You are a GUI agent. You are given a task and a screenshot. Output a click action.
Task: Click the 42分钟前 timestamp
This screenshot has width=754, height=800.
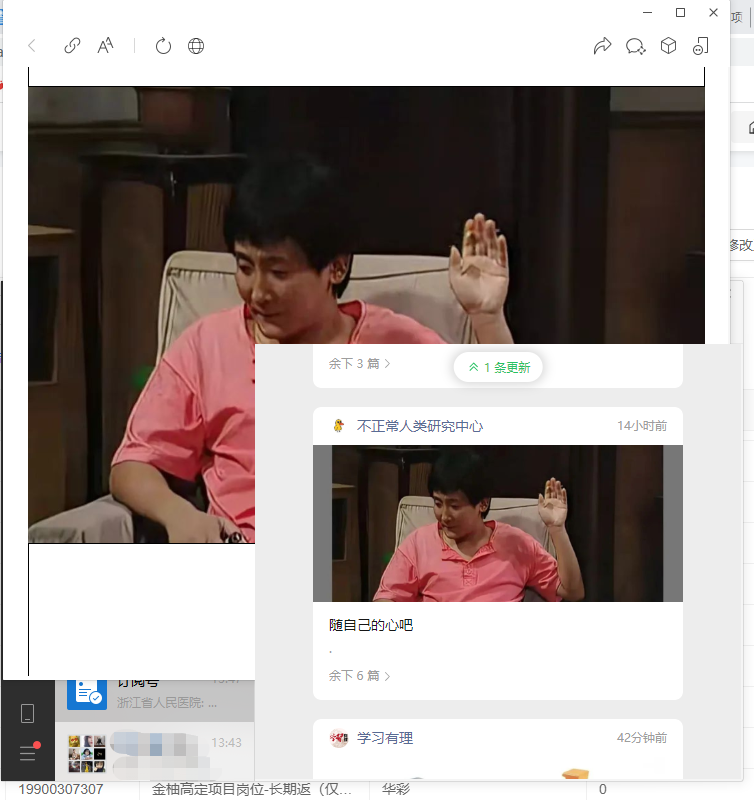pos(642,738)
